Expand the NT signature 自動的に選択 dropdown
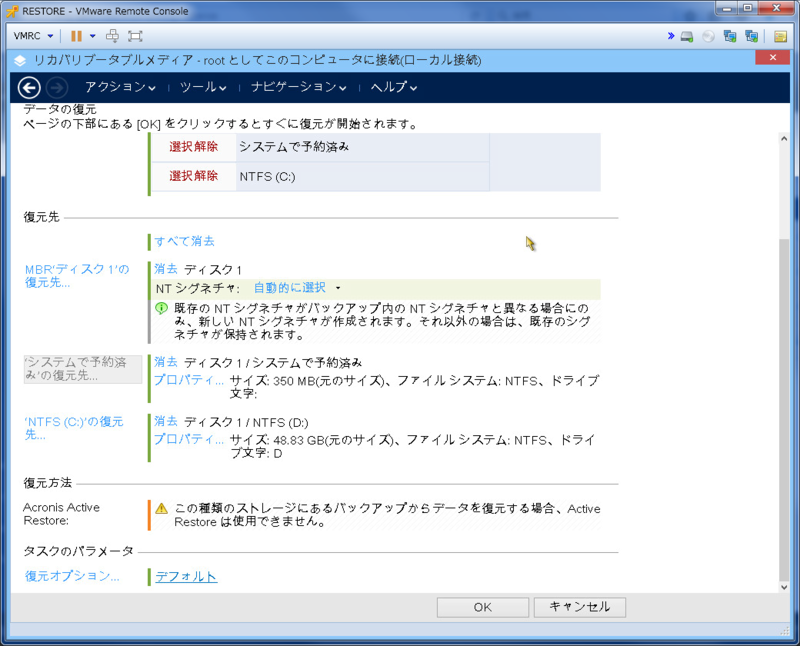 pyautogui.click(x=296, y=288)
